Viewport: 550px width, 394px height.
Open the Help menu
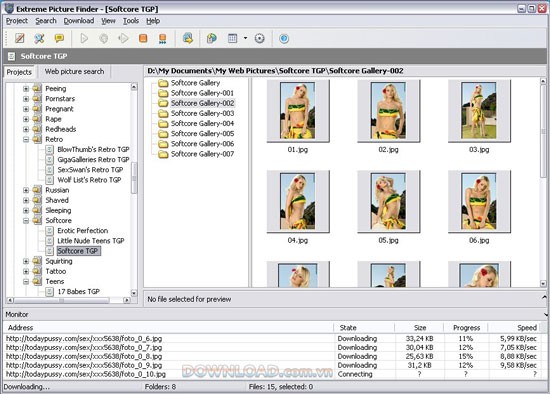tap(153, 21)
